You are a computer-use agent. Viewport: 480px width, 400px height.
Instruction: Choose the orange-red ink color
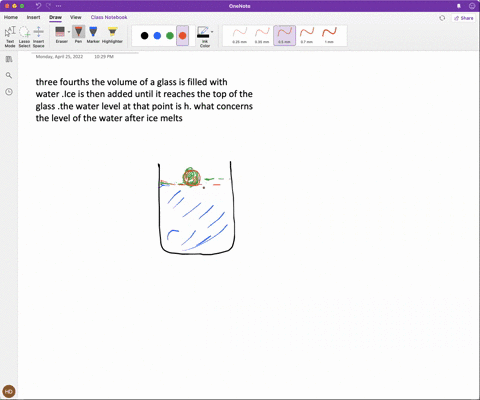click(x=182, y=35)
